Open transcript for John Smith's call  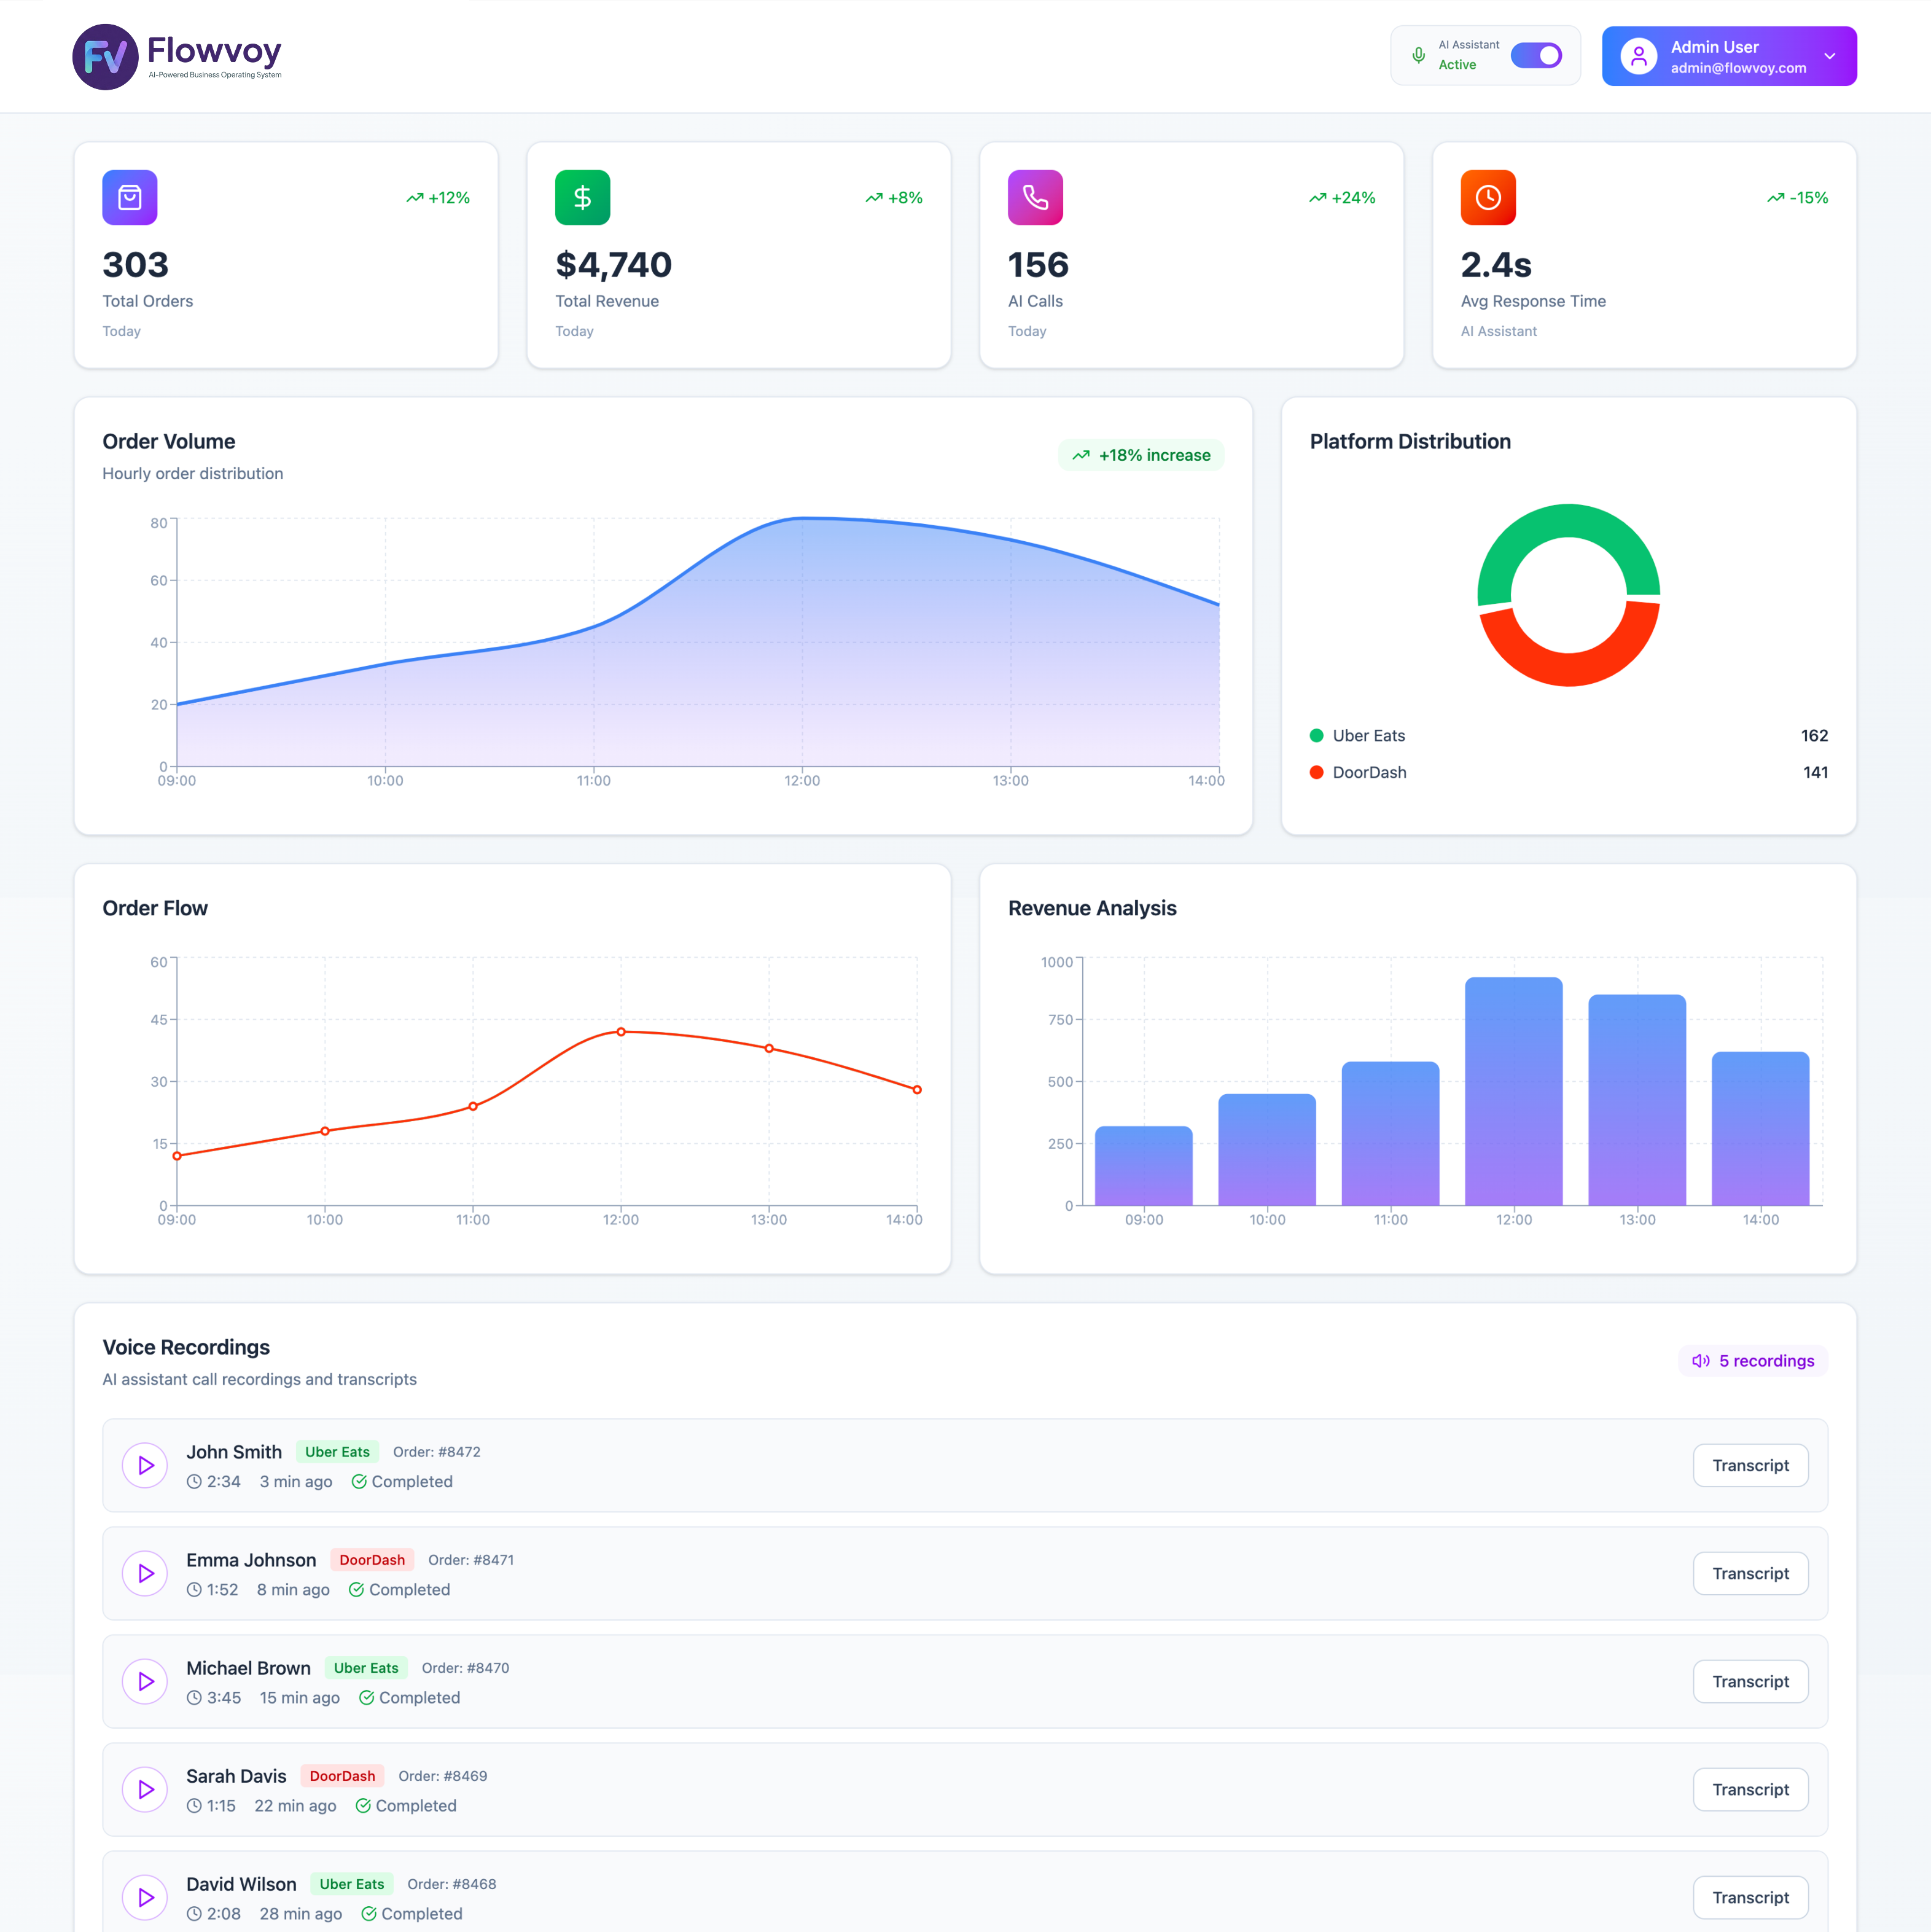(x=1750, y=1466)
